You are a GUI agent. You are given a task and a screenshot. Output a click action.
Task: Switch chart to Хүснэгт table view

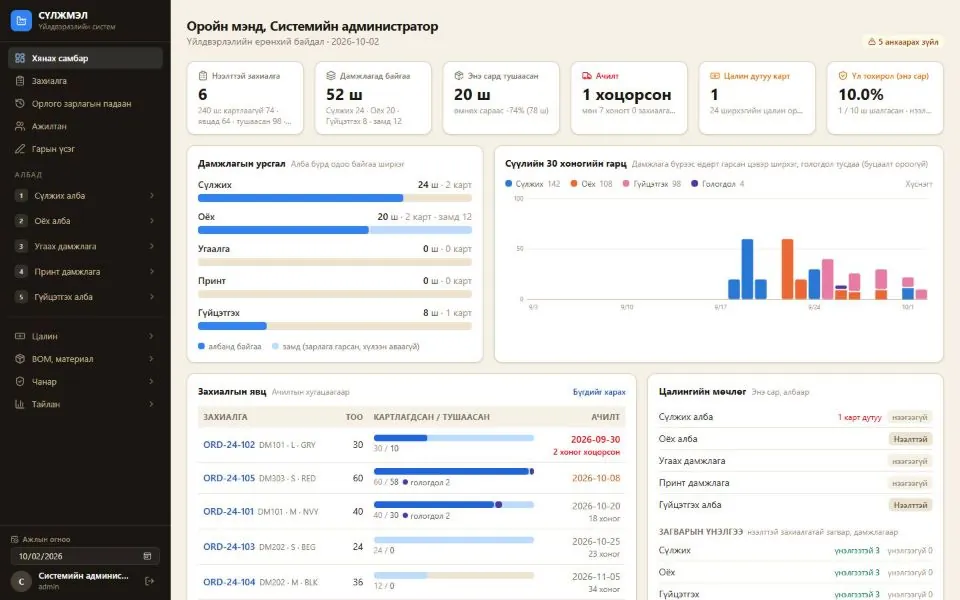pyautogui.click(x=918, y=184)
